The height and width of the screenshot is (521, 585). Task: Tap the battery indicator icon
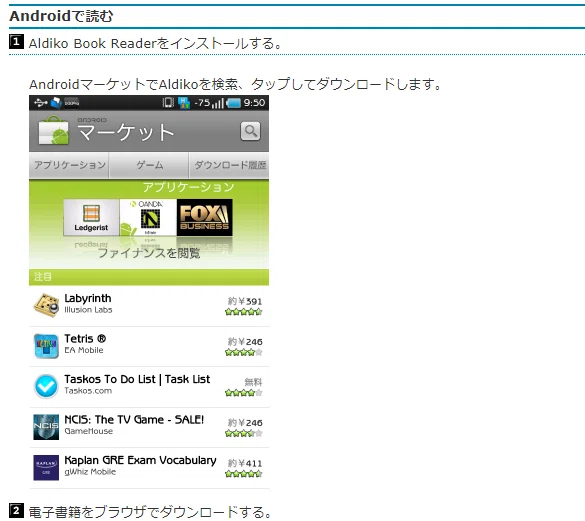(x=234, y=103)
